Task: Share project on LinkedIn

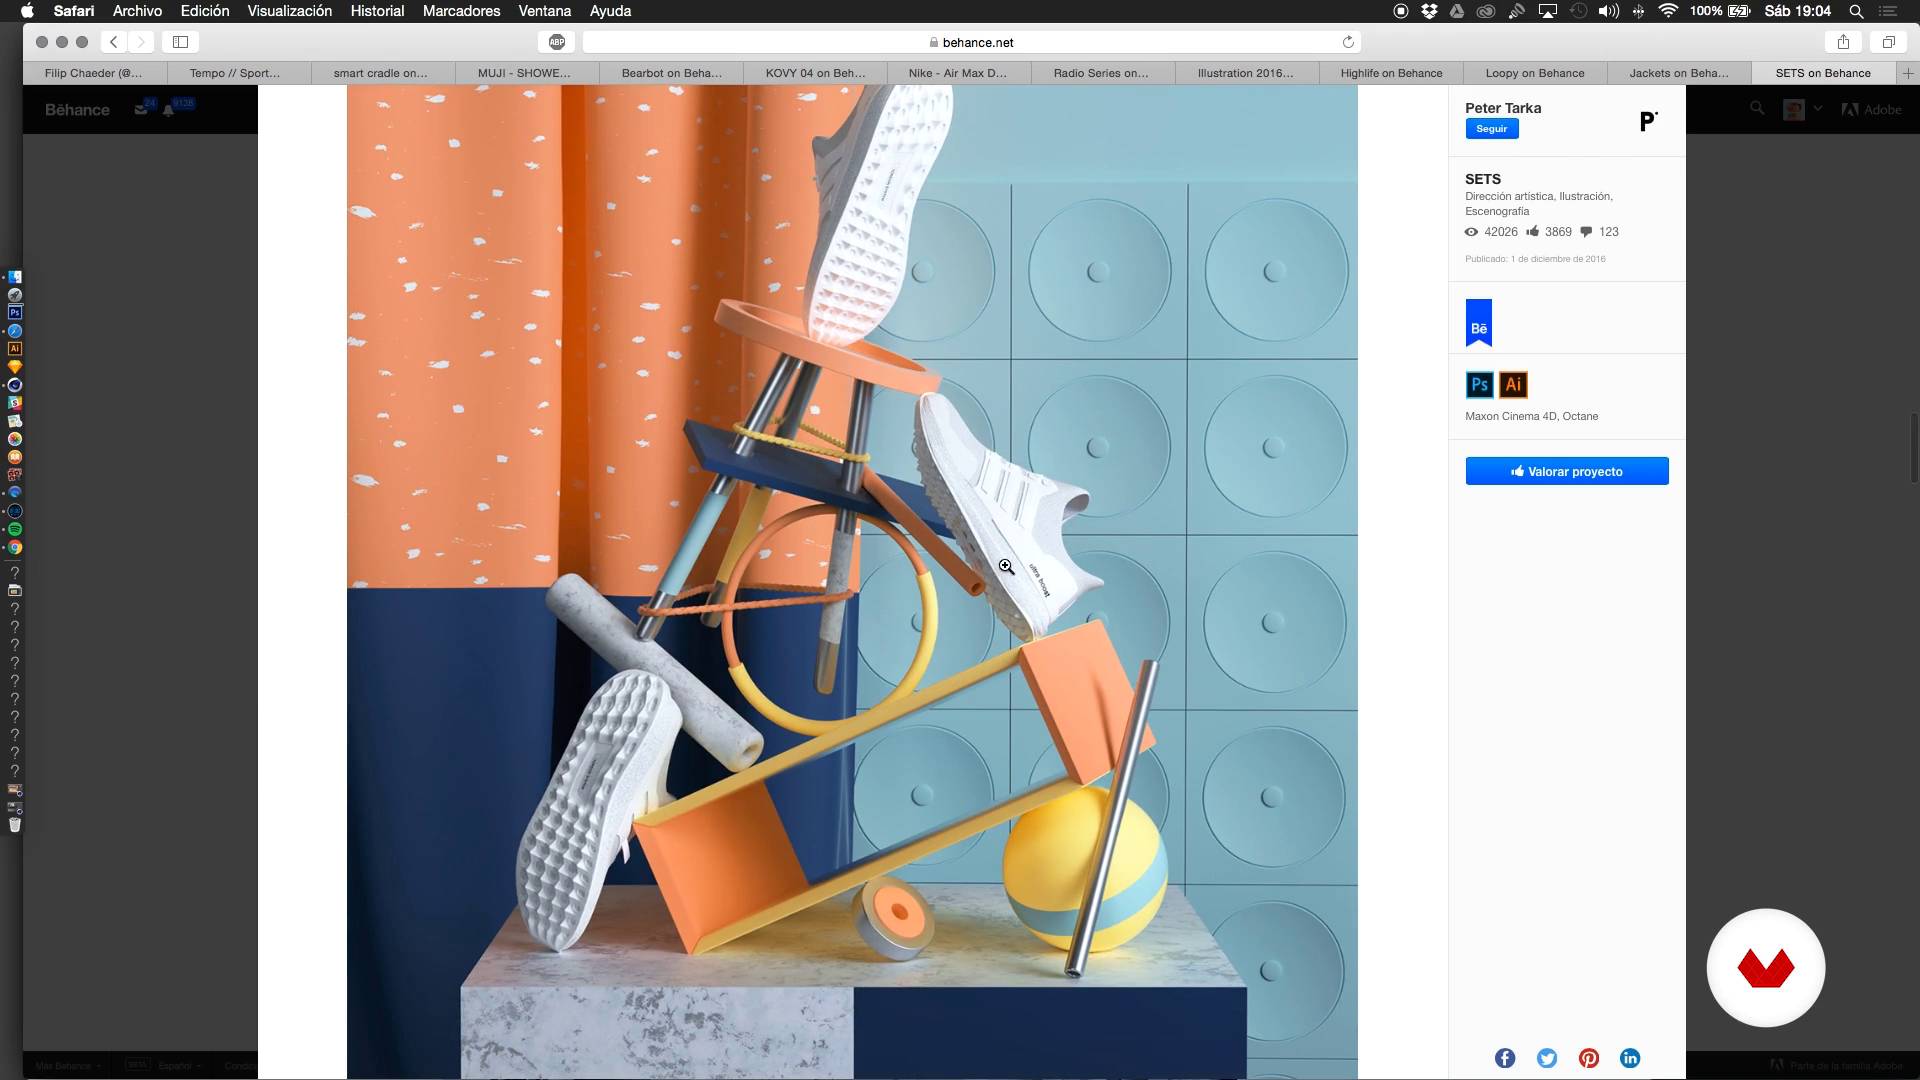Action: coord(1630,1058)
